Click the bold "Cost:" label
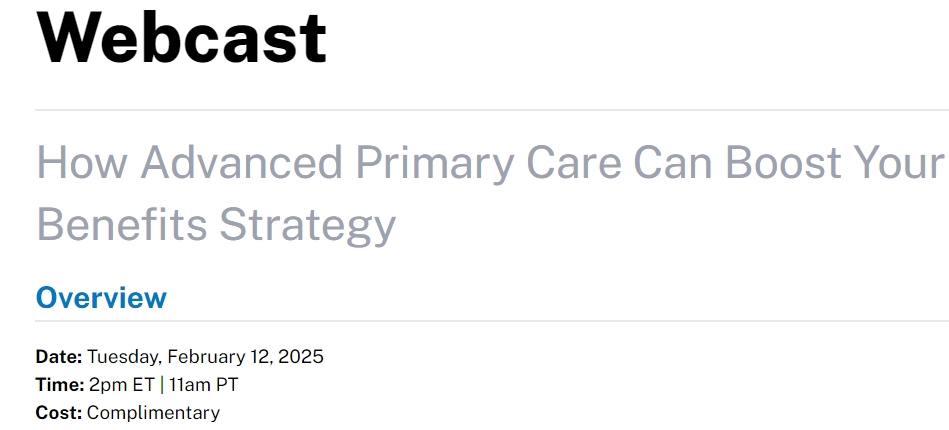 [59, 413]
